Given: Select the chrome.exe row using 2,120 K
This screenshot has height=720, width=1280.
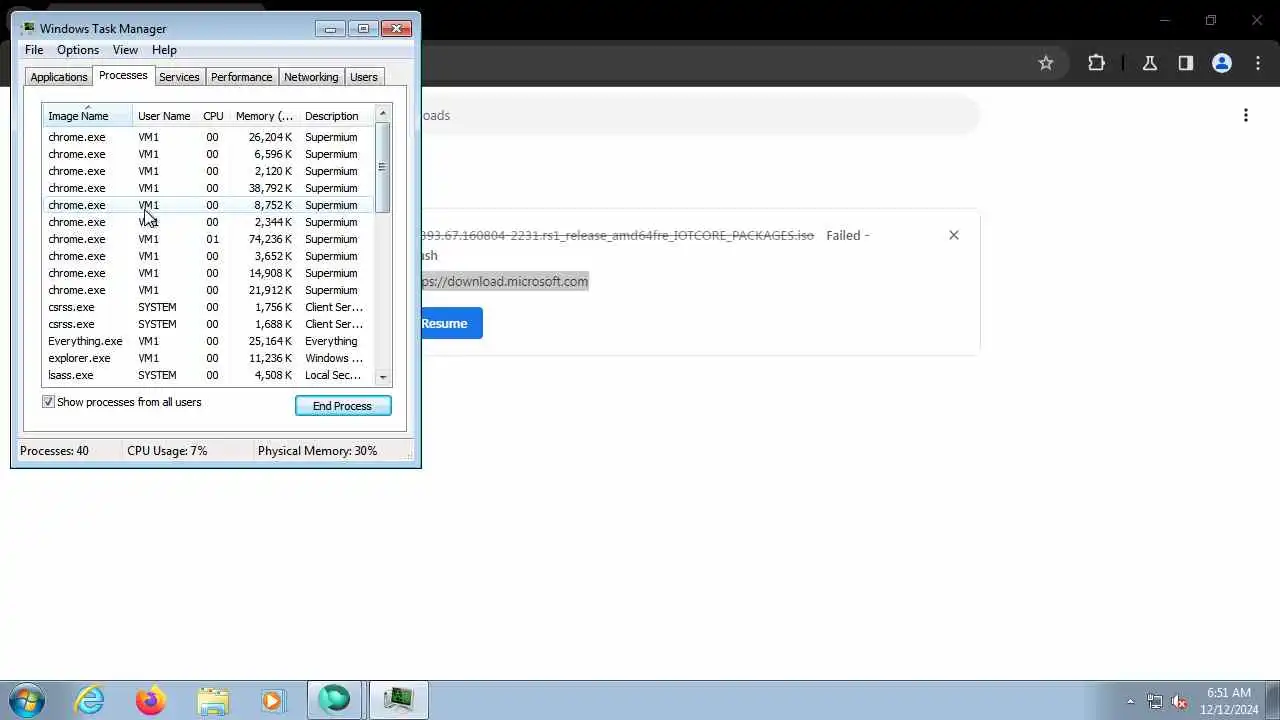Looking at the screenshot, I should [208, 171].
